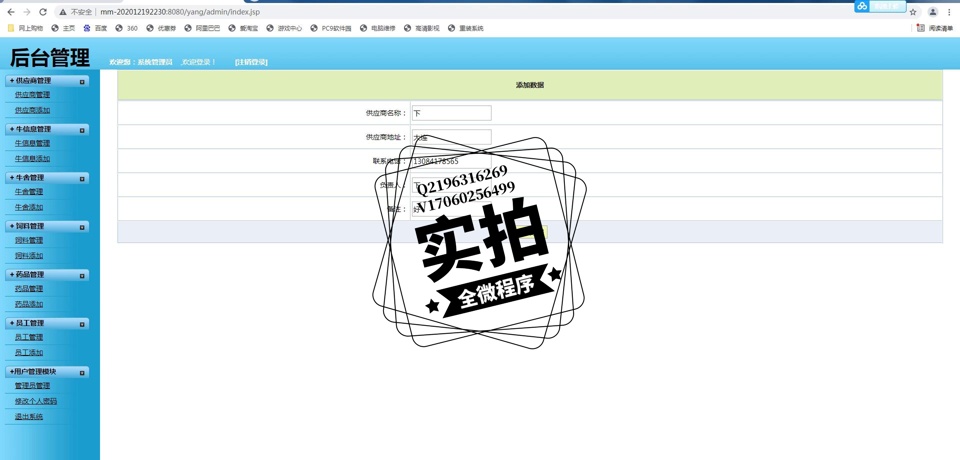Open the browser profile avatar icon
The height and width of the screenshot is (460, 960).
coord(933,12)
